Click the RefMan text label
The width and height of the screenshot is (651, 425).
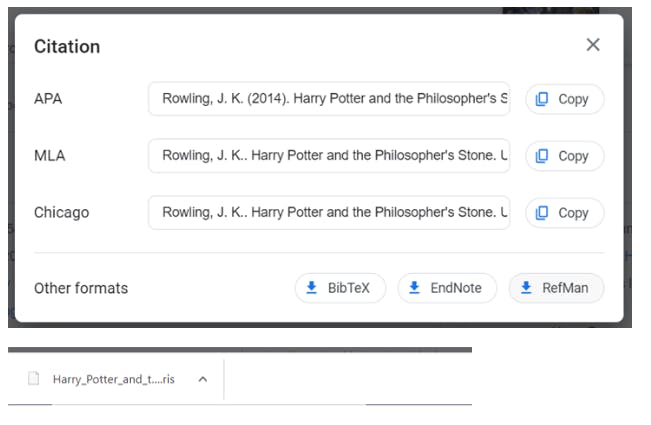point(565,288)
